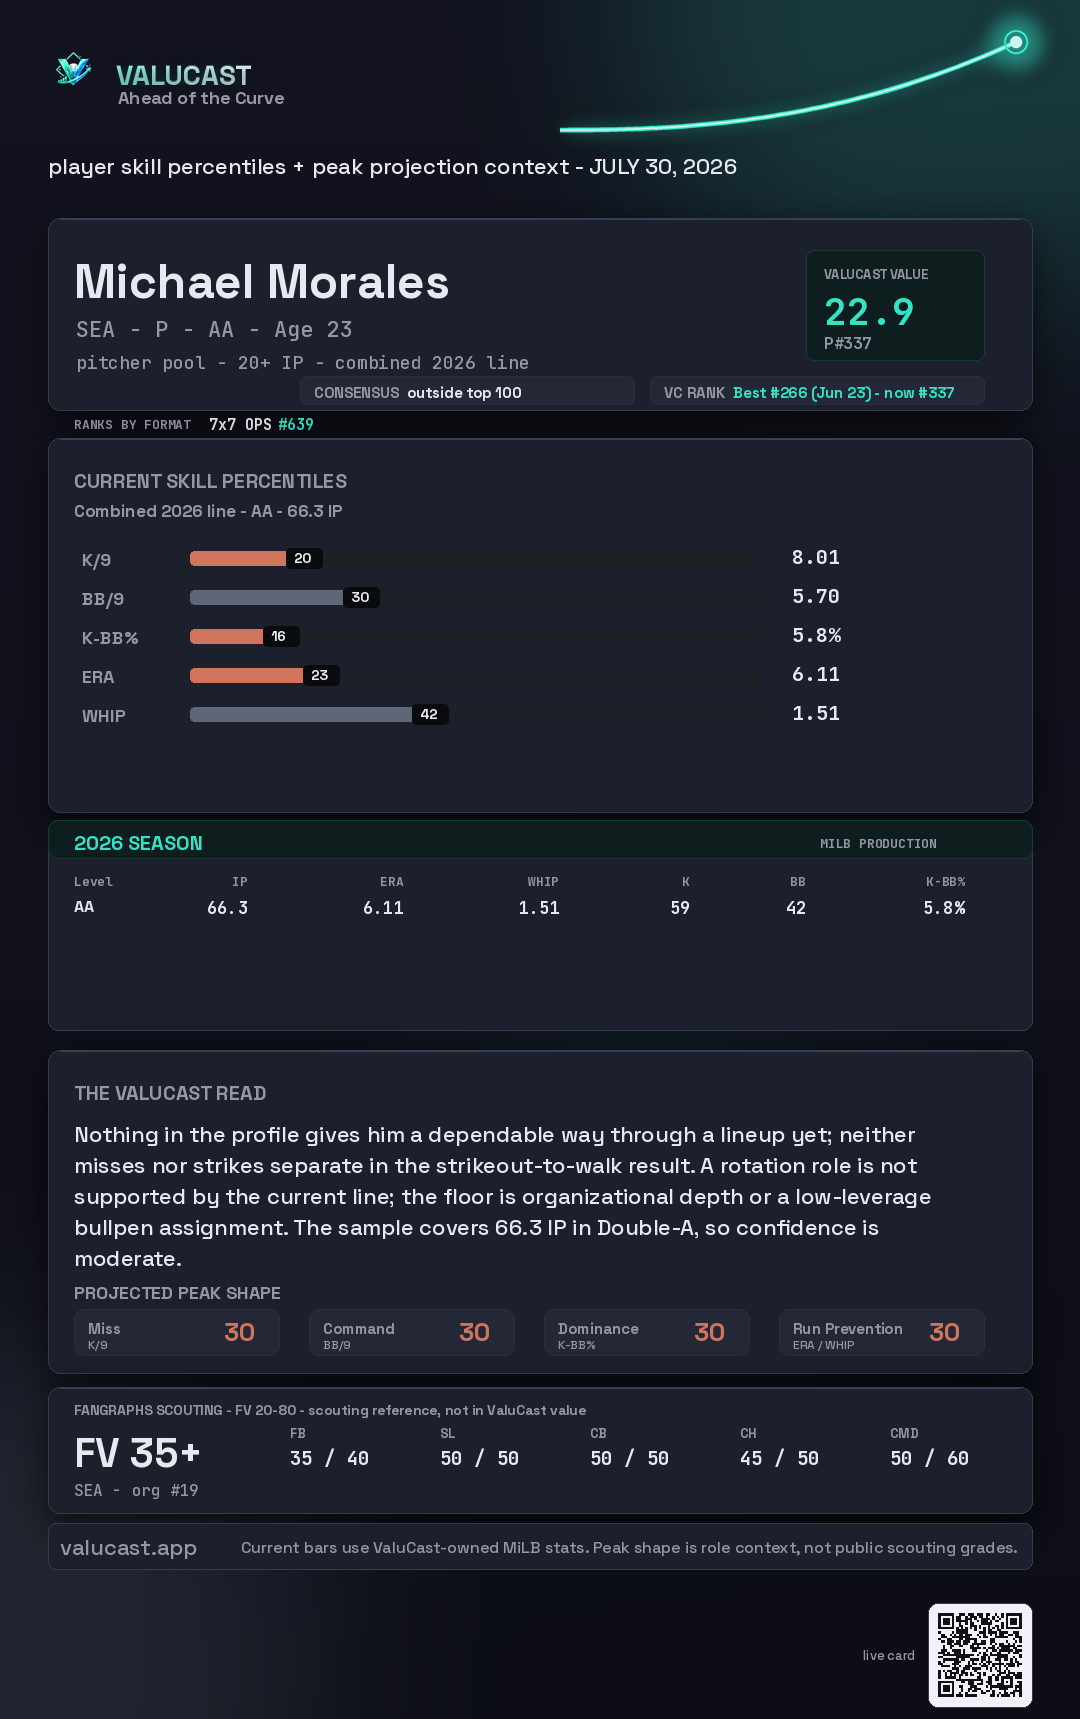Click the Command BB/9 peak shape chip

[x=412, y=1332]
